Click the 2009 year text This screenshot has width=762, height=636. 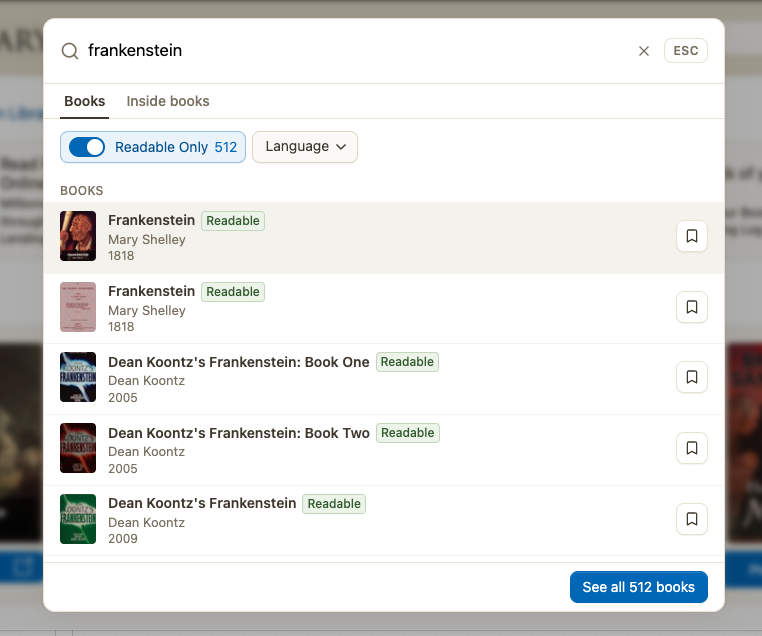[123, 539]
